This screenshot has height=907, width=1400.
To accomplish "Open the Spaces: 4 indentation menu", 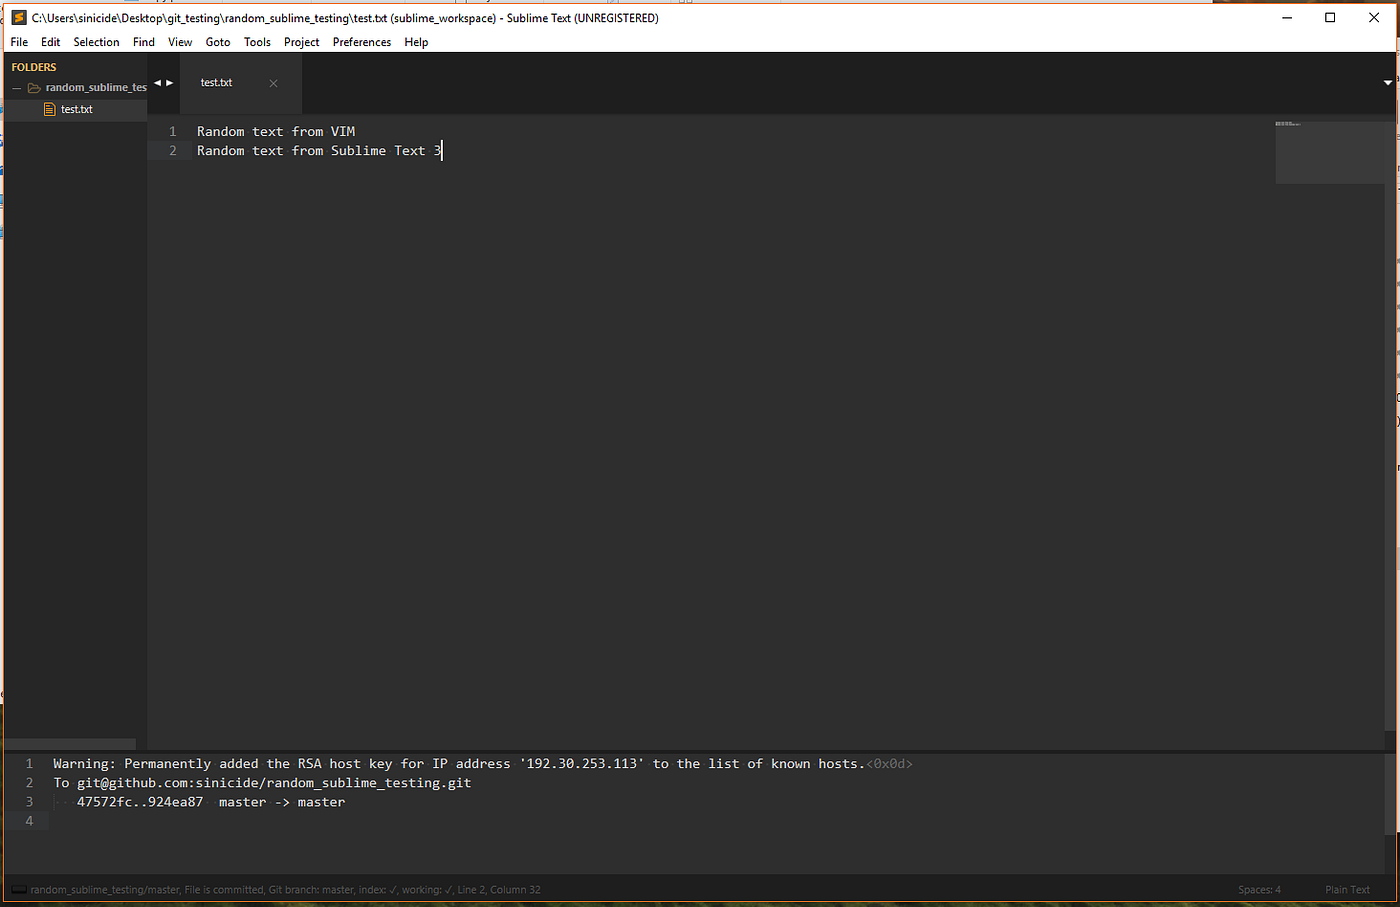I will click(x=1258, y=889).
